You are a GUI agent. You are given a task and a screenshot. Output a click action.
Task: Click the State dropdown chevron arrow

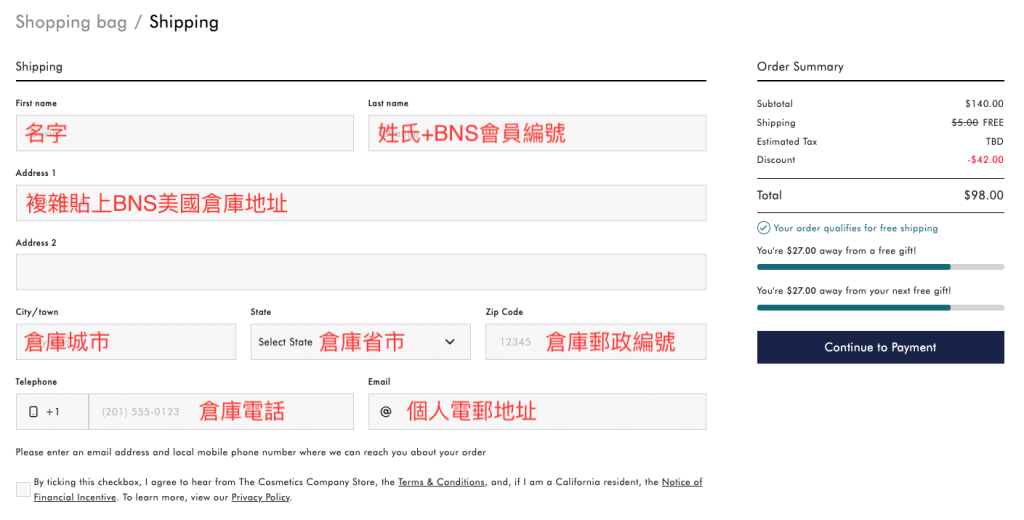click(449, 342)
